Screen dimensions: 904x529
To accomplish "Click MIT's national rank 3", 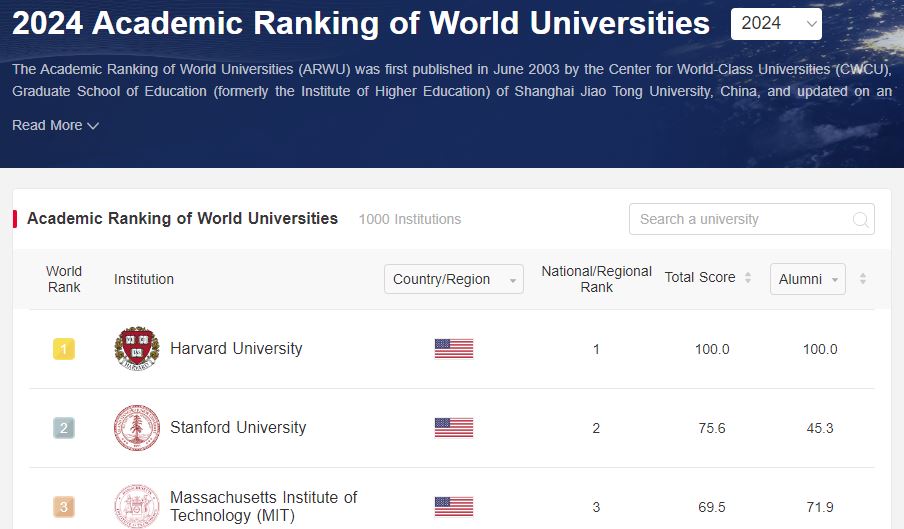I will pos(596,507).
